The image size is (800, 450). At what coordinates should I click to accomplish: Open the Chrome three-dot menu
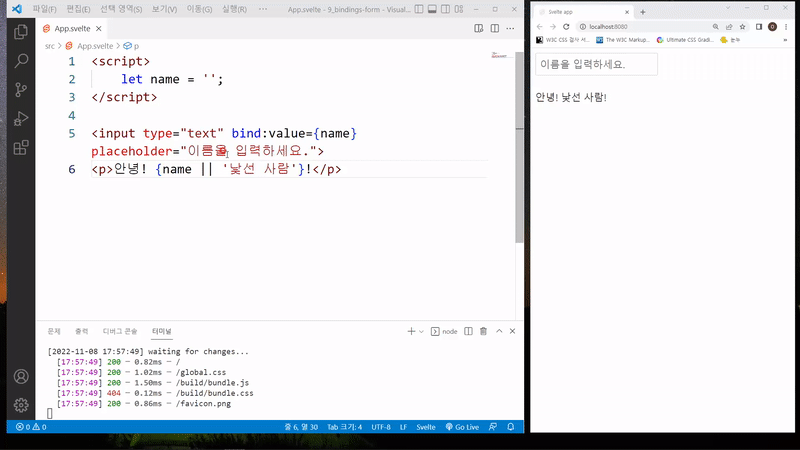[786, 27]
